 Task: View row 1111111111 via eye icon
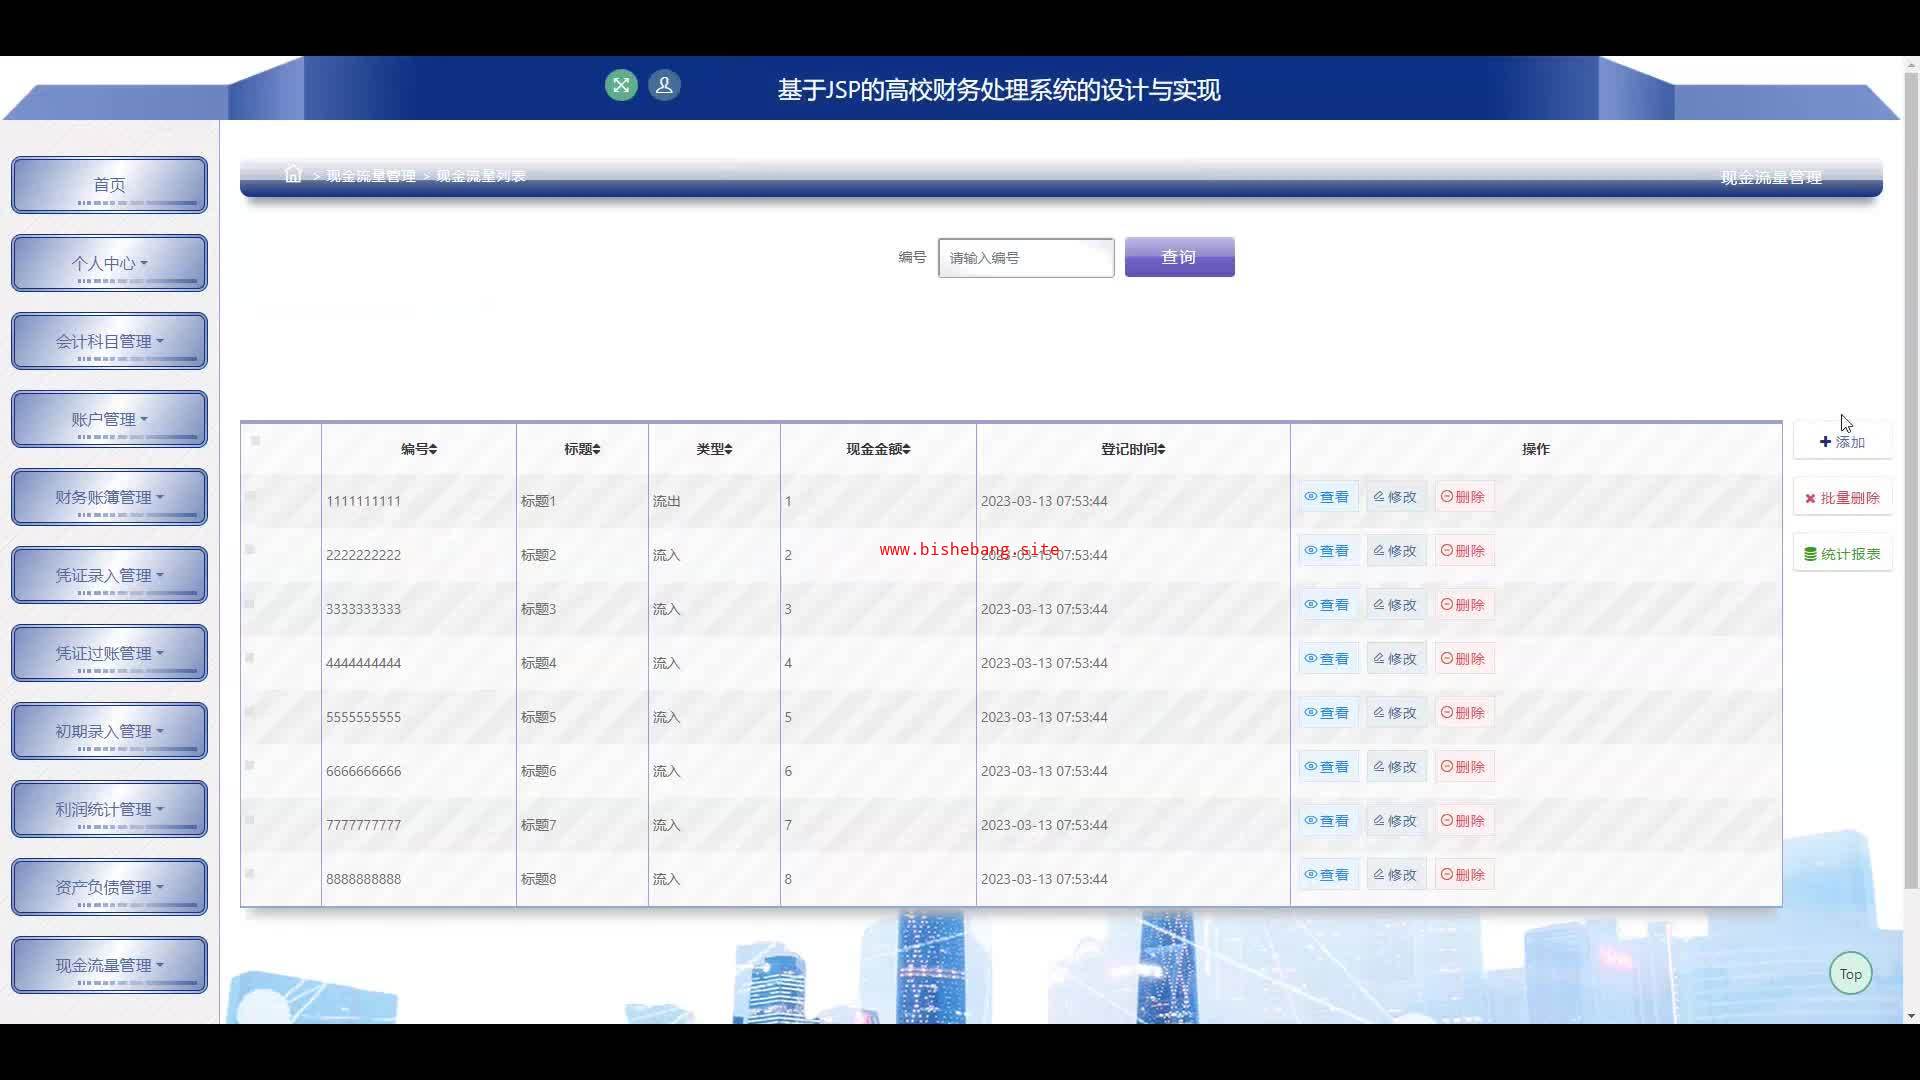click(1327, 497)
